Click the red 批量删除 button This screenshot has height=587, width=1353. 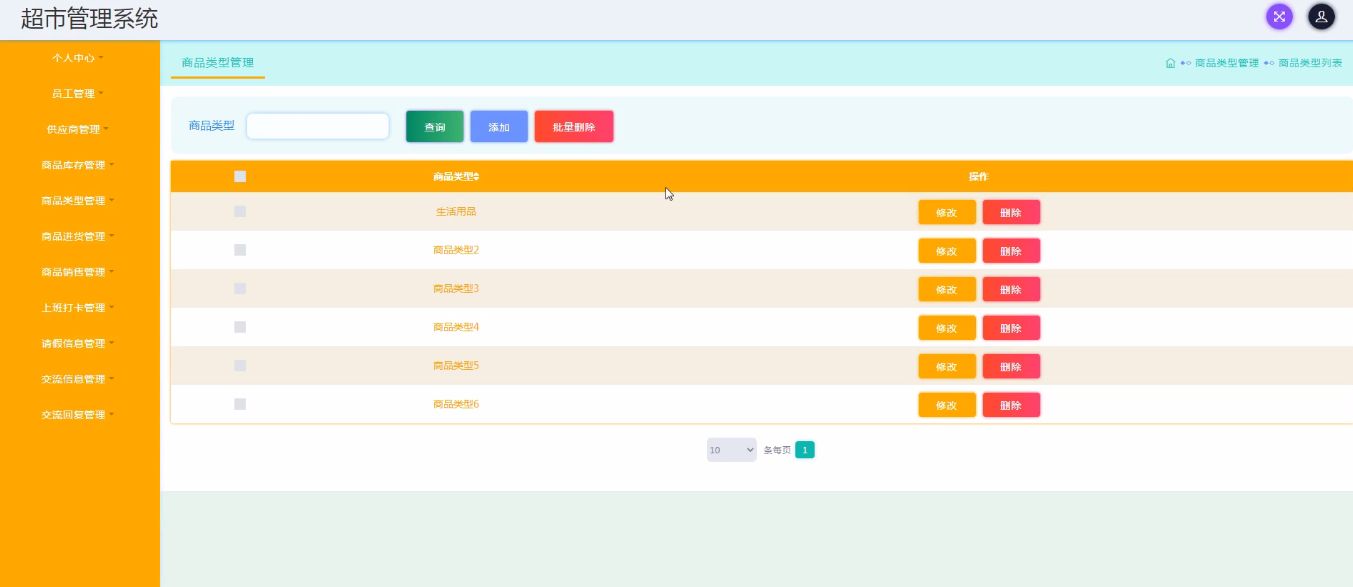pos(574,127)
